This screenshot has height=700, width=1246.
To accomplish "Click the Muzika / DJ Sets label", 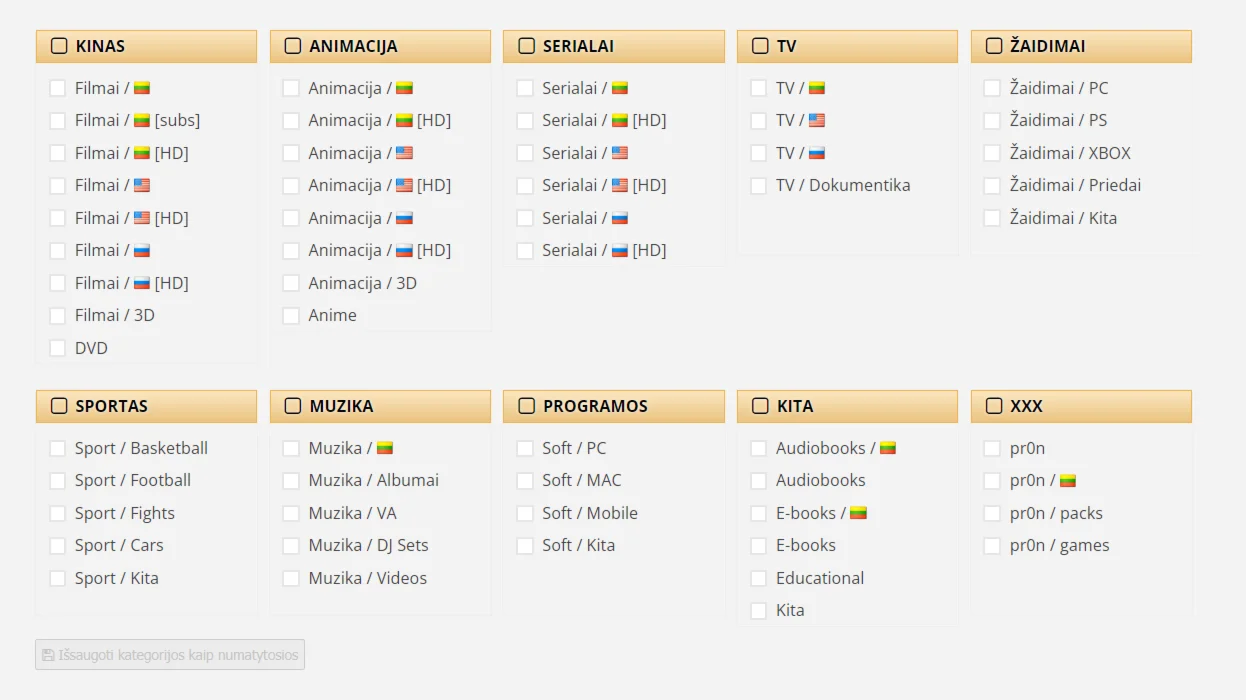I will (368, 545).
